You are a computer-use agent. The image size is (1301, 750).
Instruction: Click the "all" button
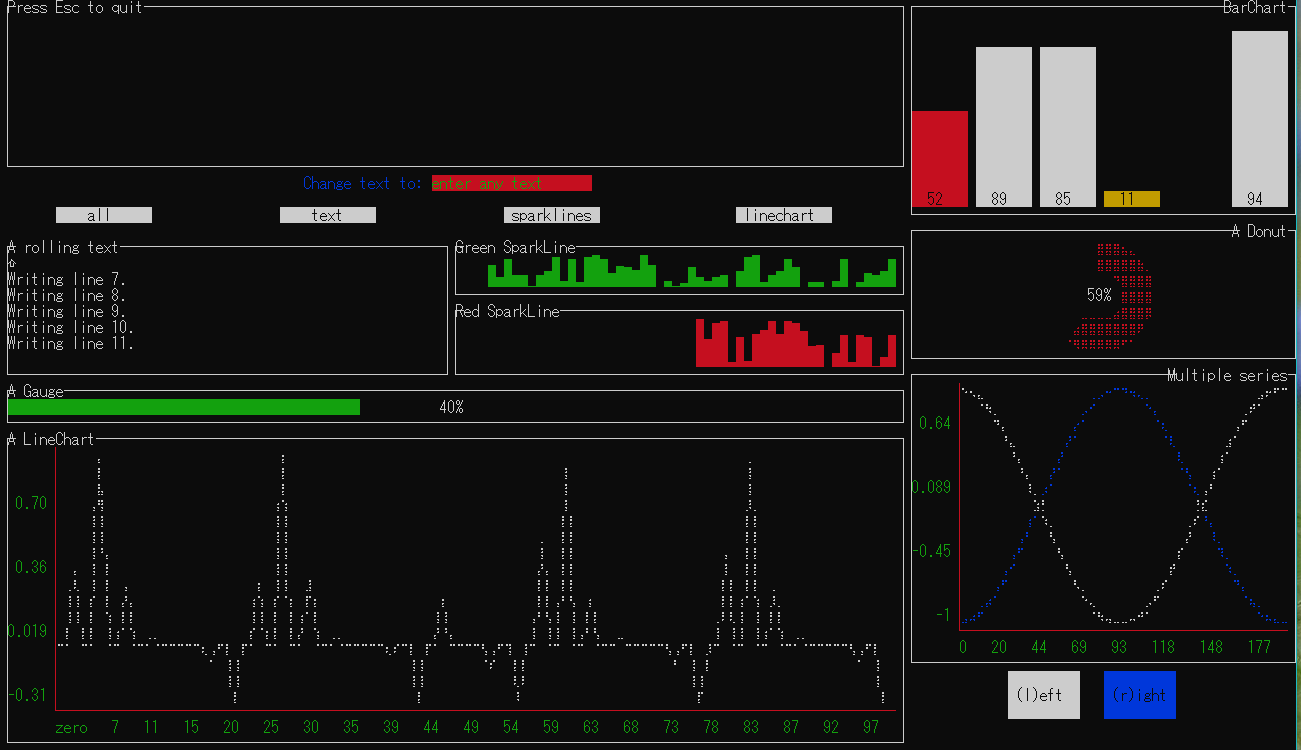tap(104, 215)
